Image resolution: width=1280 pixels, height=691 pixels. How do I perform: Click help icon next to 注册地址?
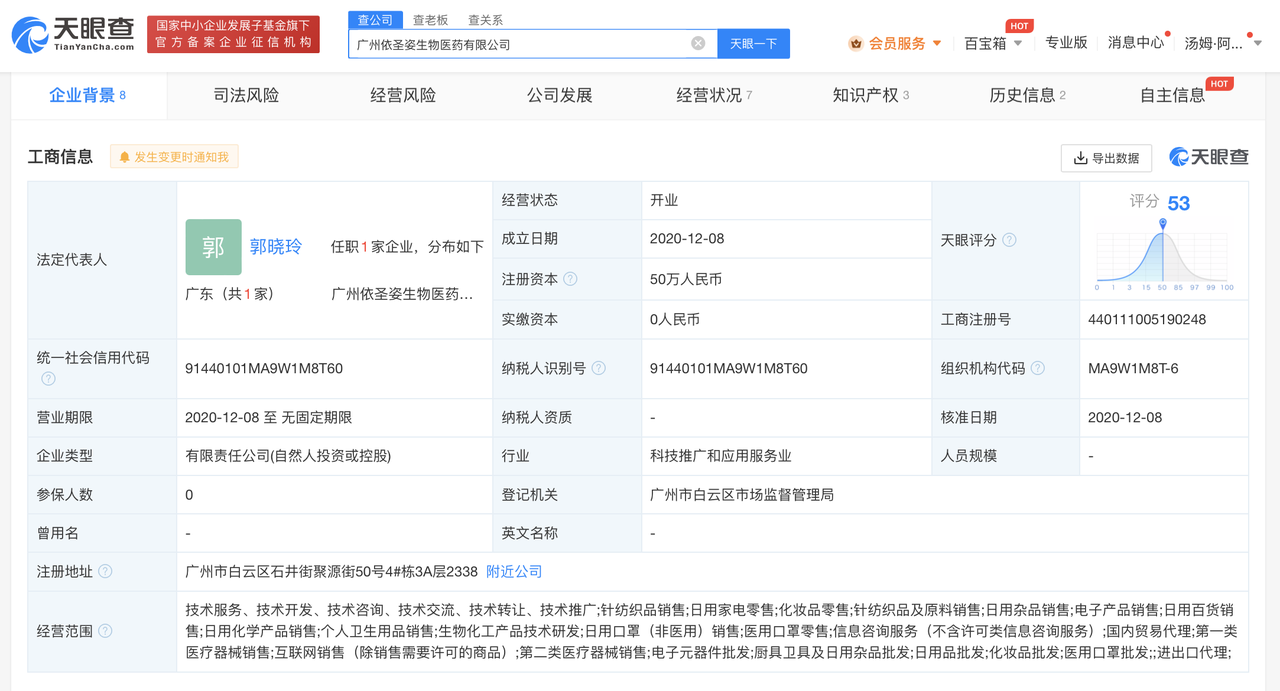click(x=105, y=571)
